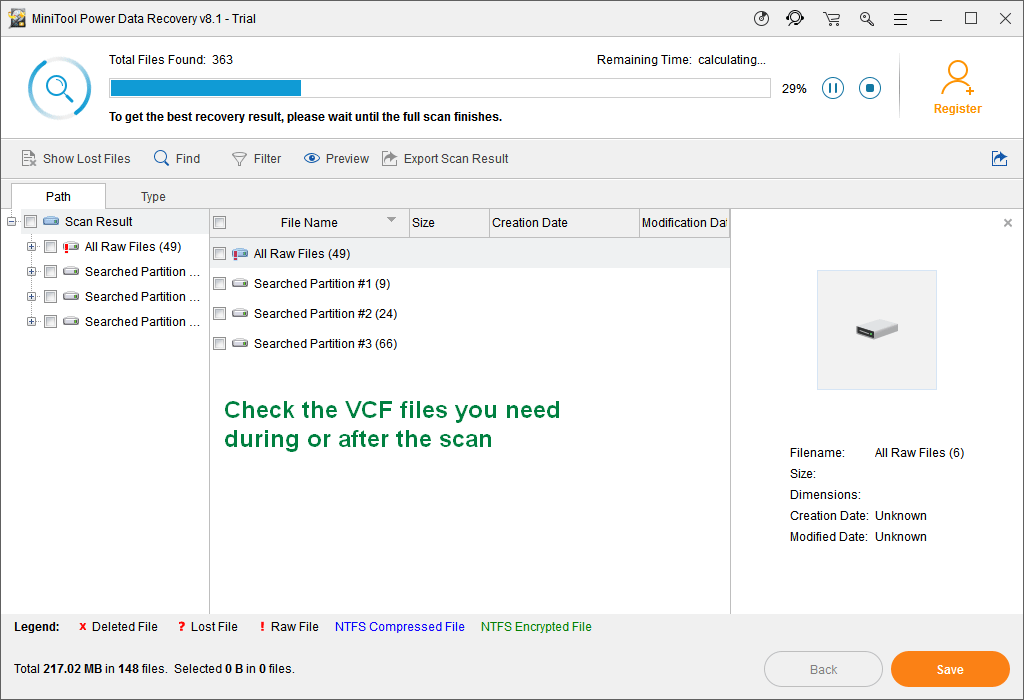Click the Searched Partition #1 drive icon
This screenshot has height=700, width=1024.
coord(240,283)
